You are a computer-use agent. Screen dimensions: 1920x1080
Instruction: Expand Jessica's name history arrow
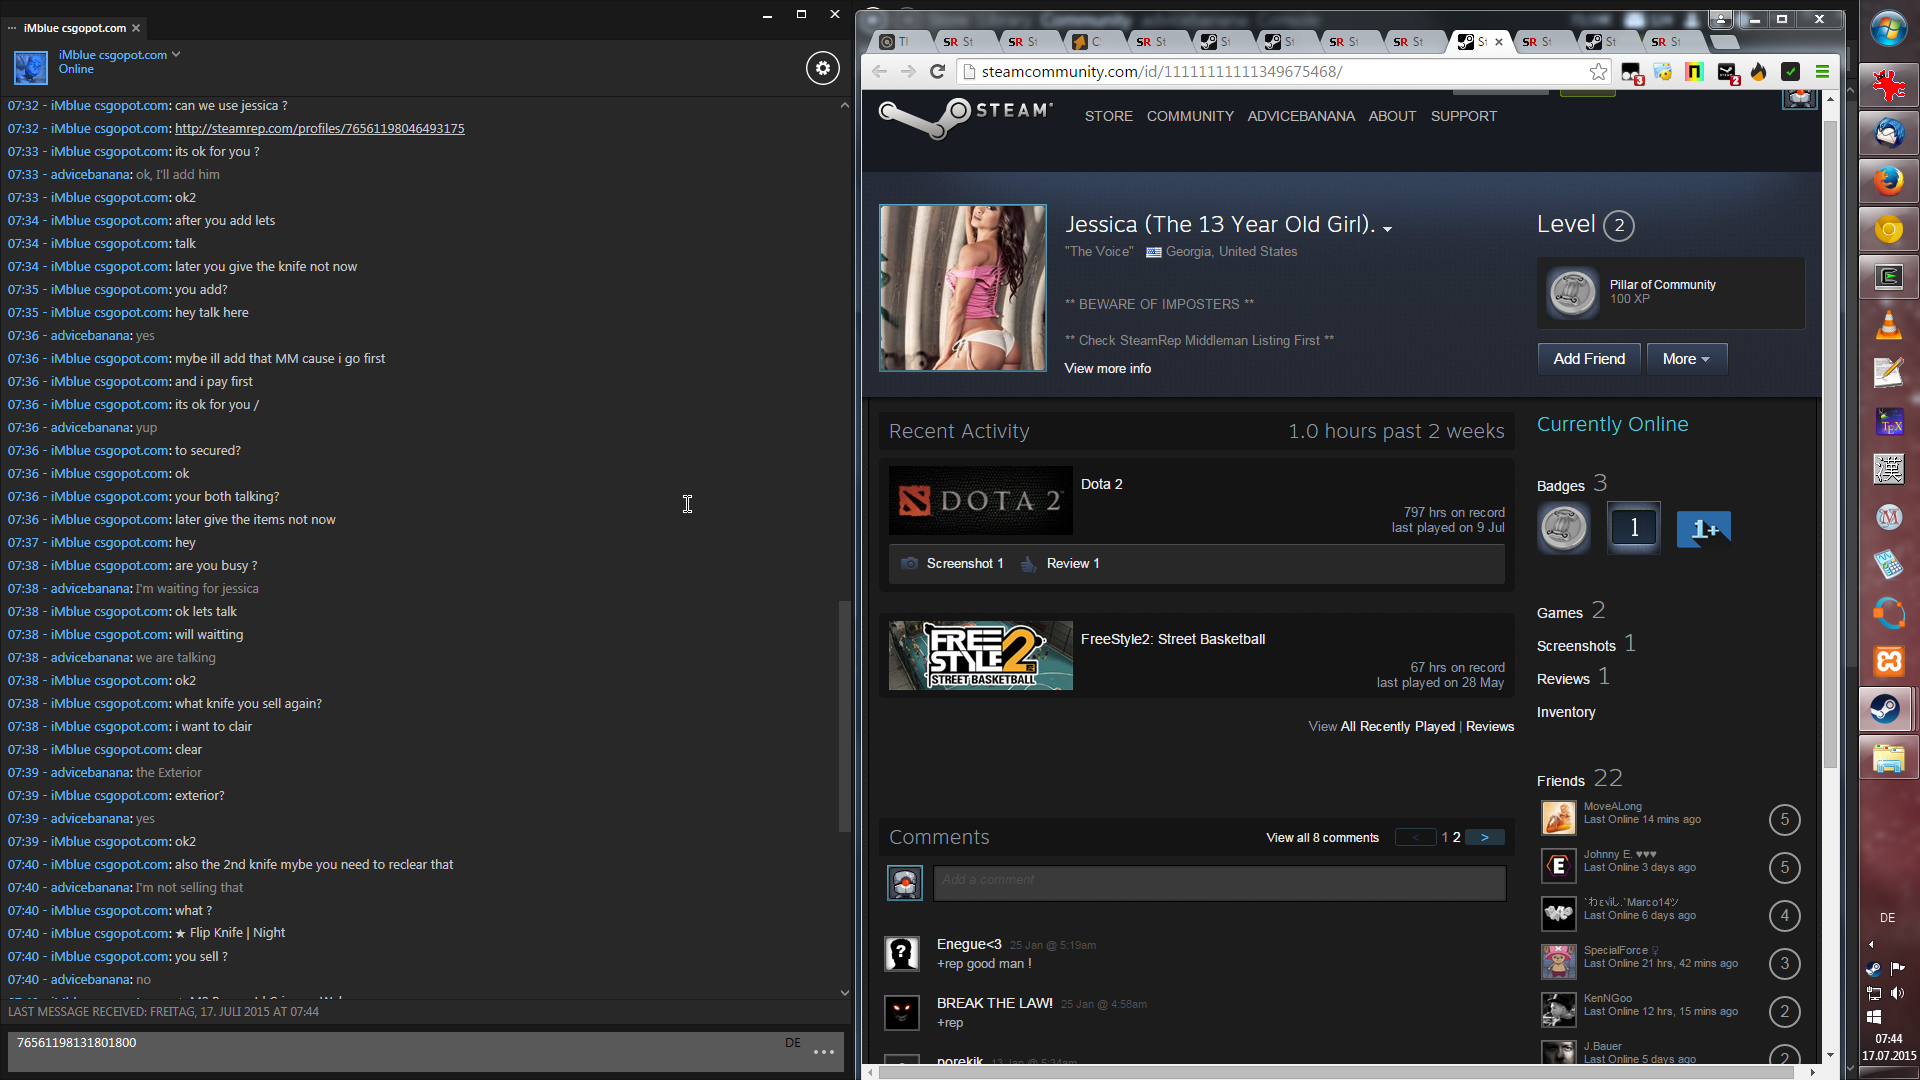(x=1387, y=229)
